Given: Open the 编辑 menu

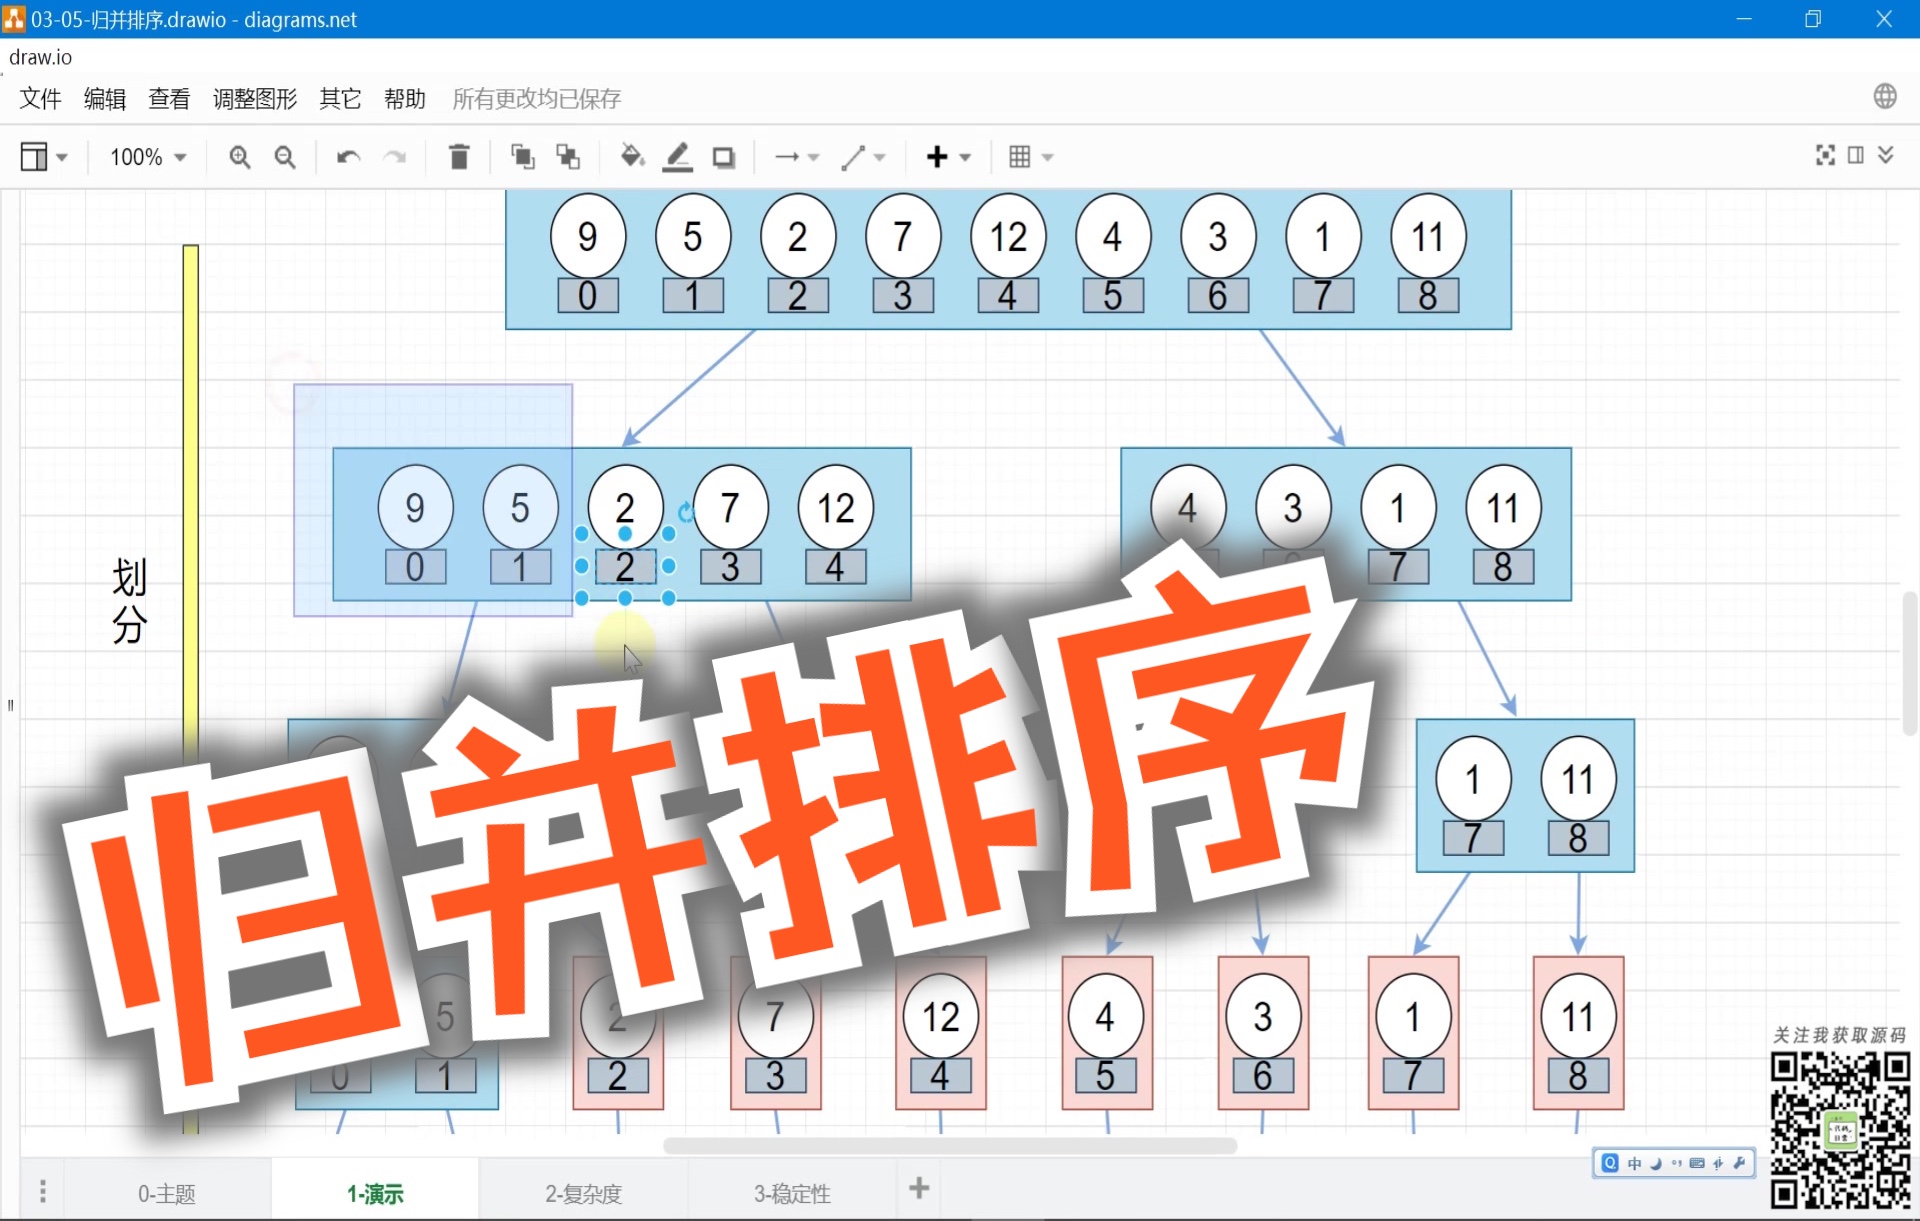Looking at the screenshot, I should point(104,98).
